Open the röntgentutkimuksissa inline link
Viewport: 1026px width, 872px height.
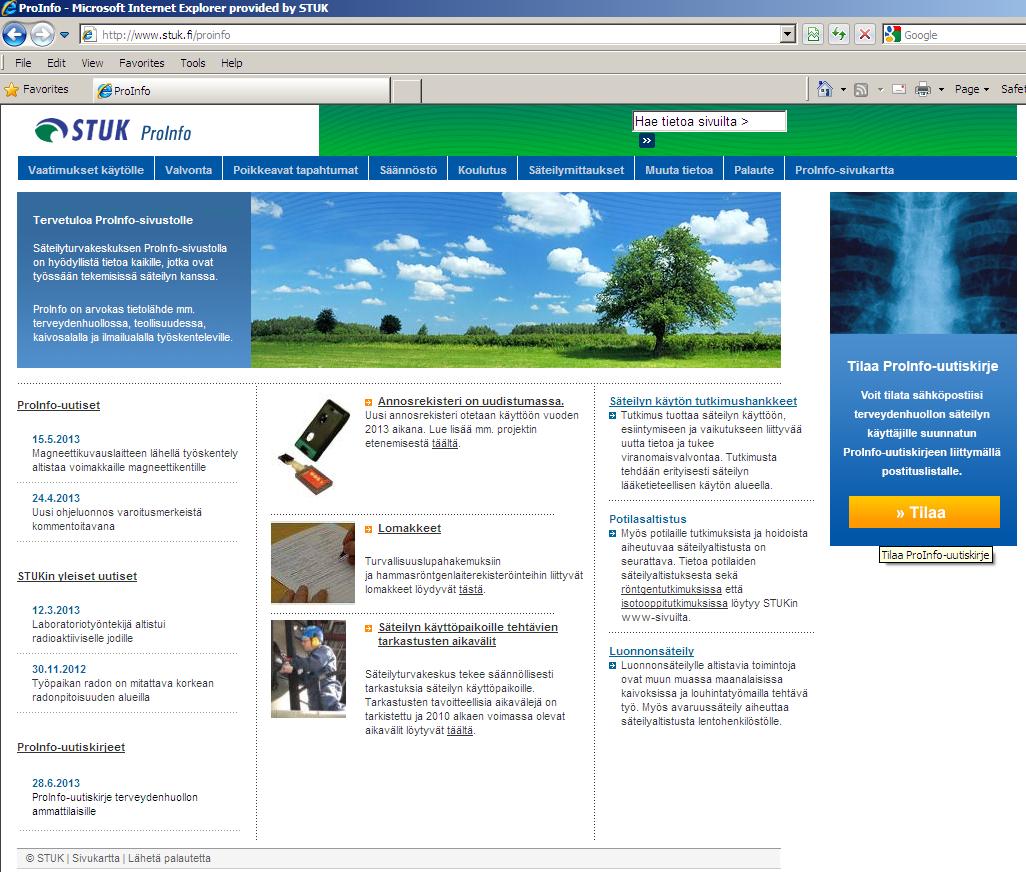point(671,589)
